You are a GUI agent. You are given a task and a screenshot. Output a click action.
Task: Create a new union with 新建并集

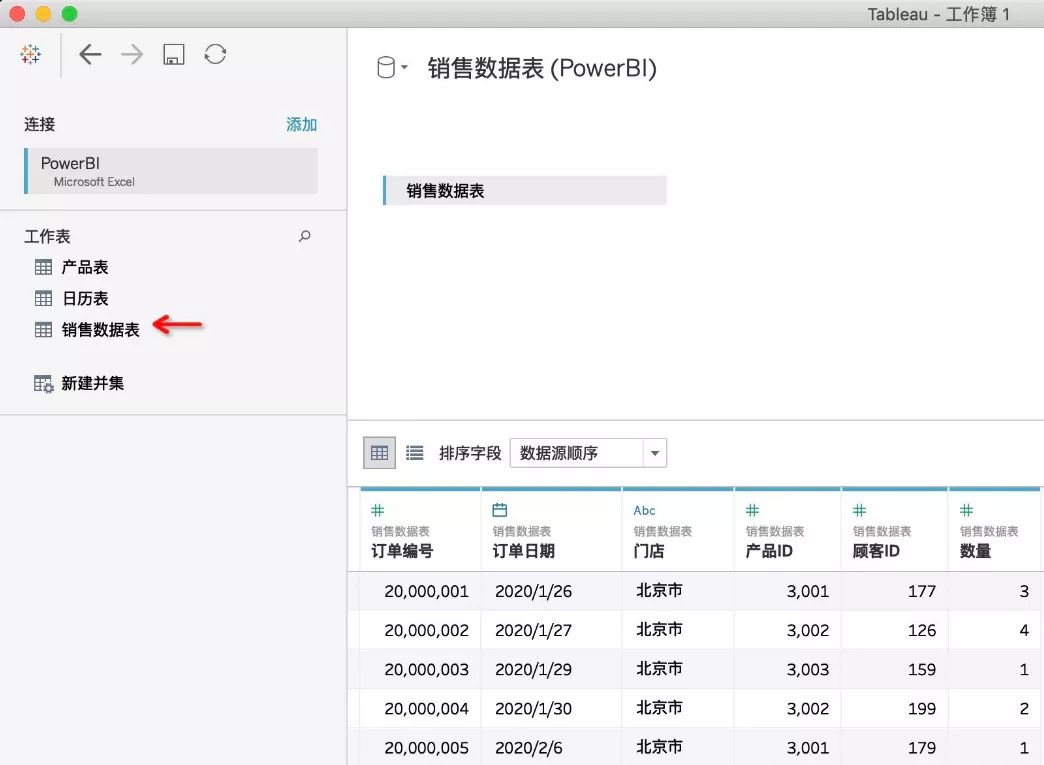coord(93,383)
